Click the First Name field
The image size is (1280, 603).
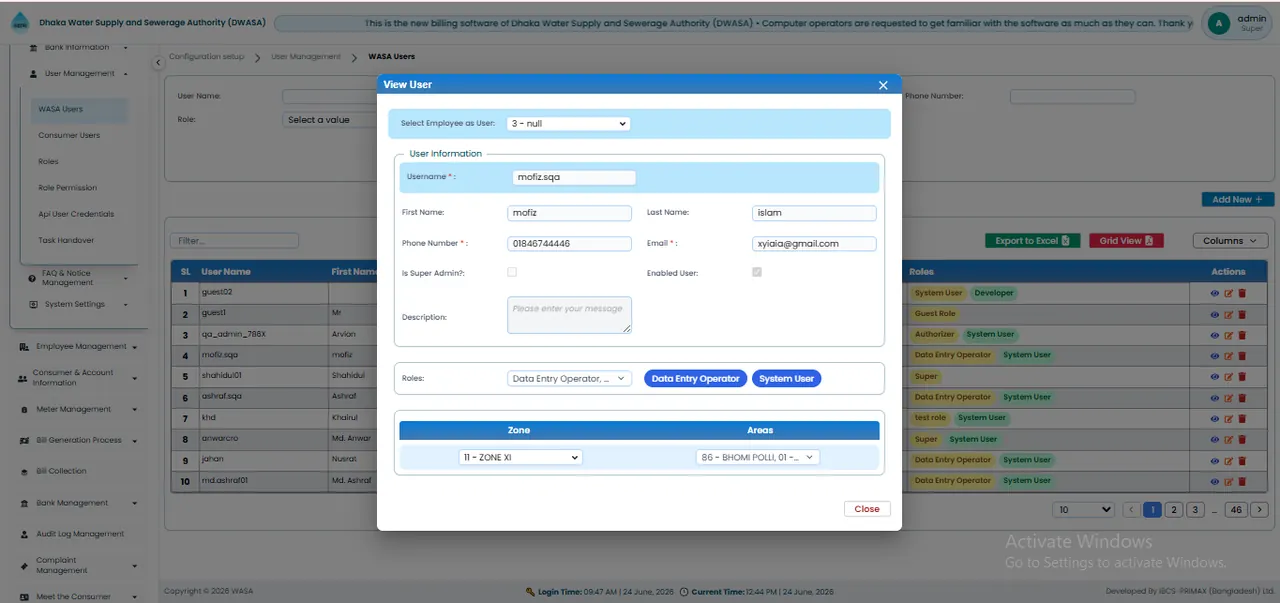click(570, 213)
